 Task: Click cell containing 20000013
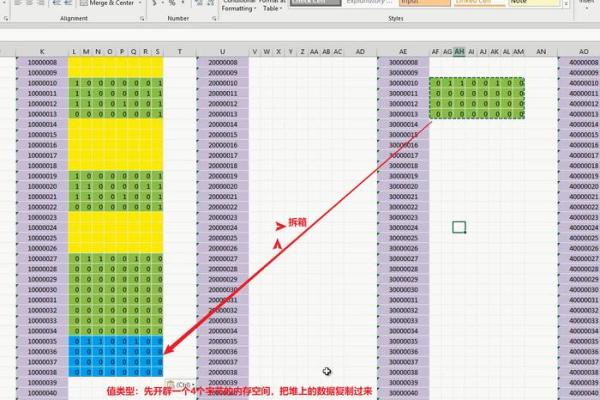pyautogui.click(x=223, y=114)
